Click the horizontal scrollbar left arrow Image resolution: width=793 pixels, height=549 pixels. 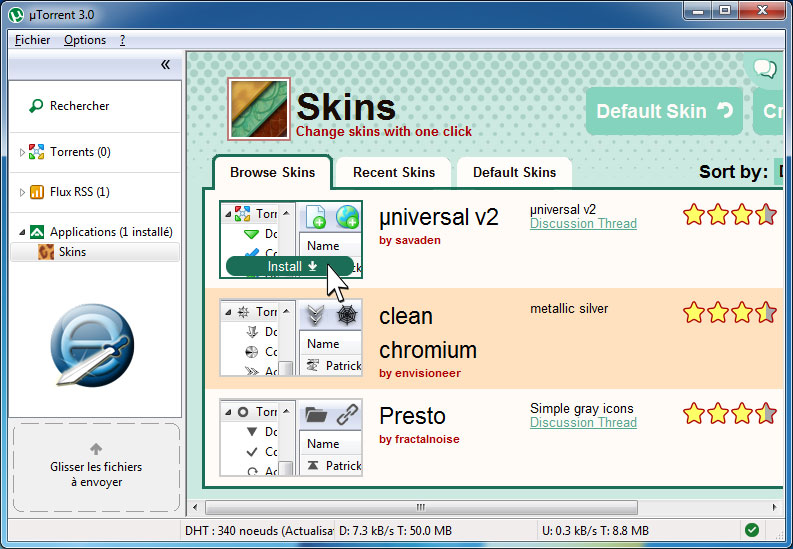[195, 507]
